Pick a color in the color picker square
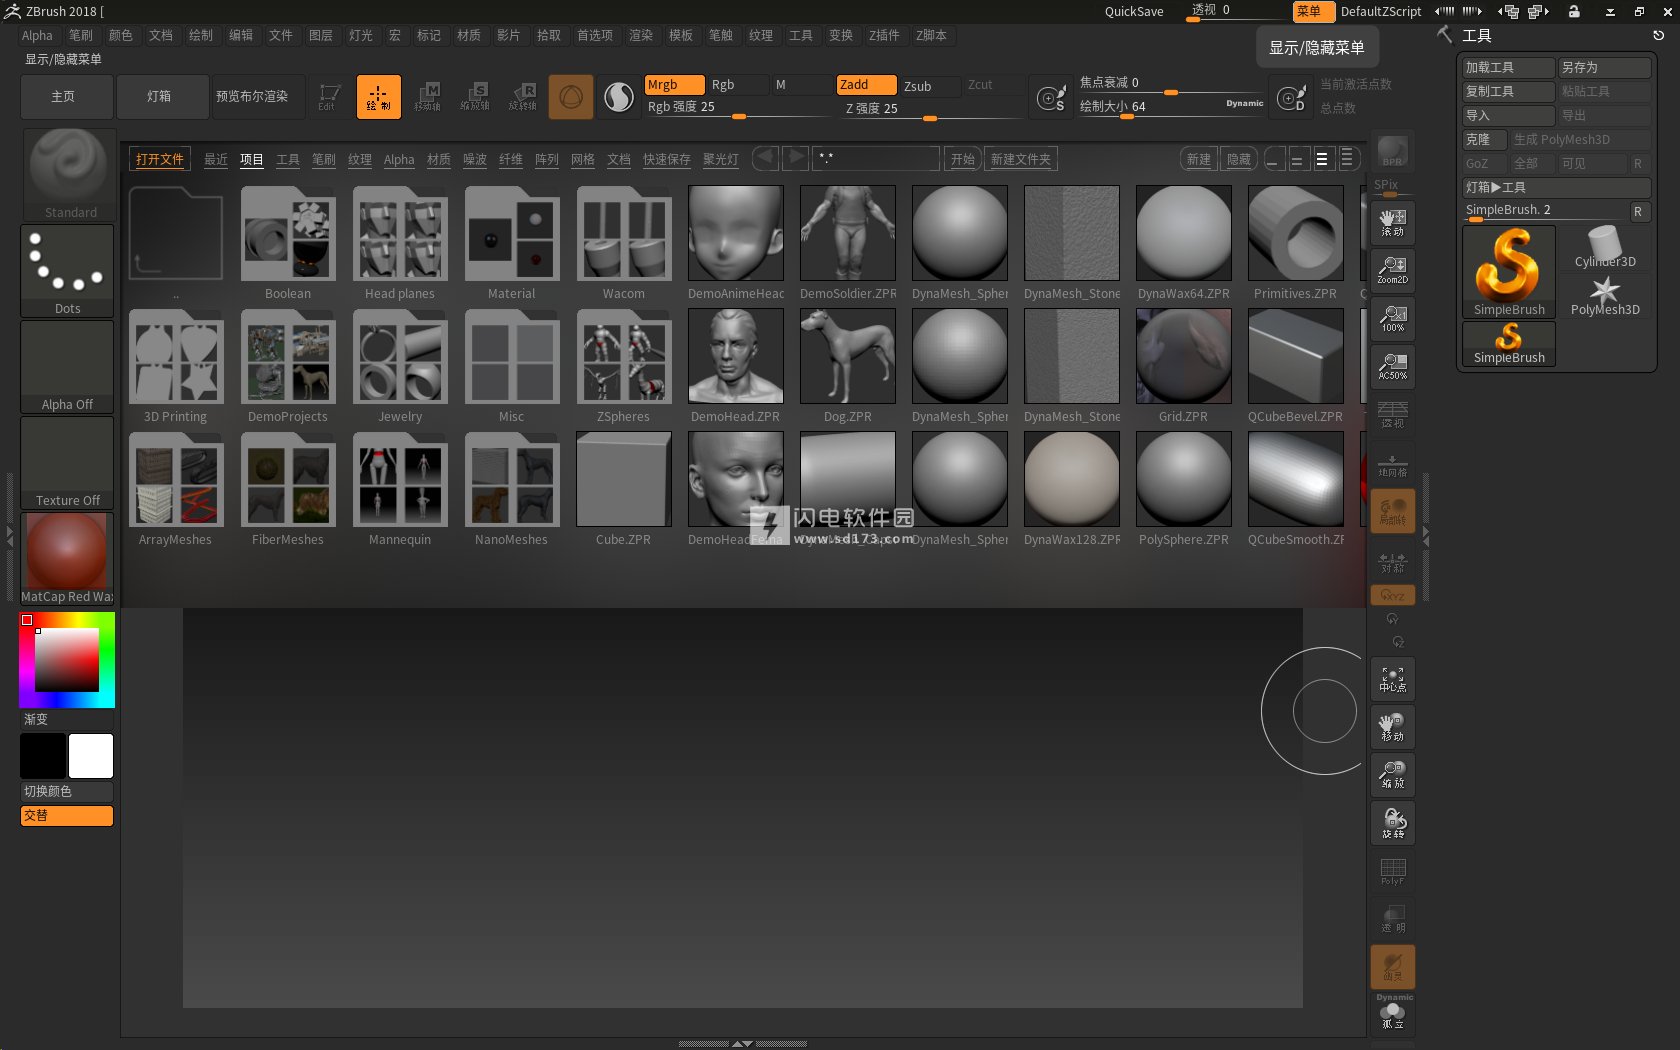Screen dimensions: 1680x1050 (67, 659)
